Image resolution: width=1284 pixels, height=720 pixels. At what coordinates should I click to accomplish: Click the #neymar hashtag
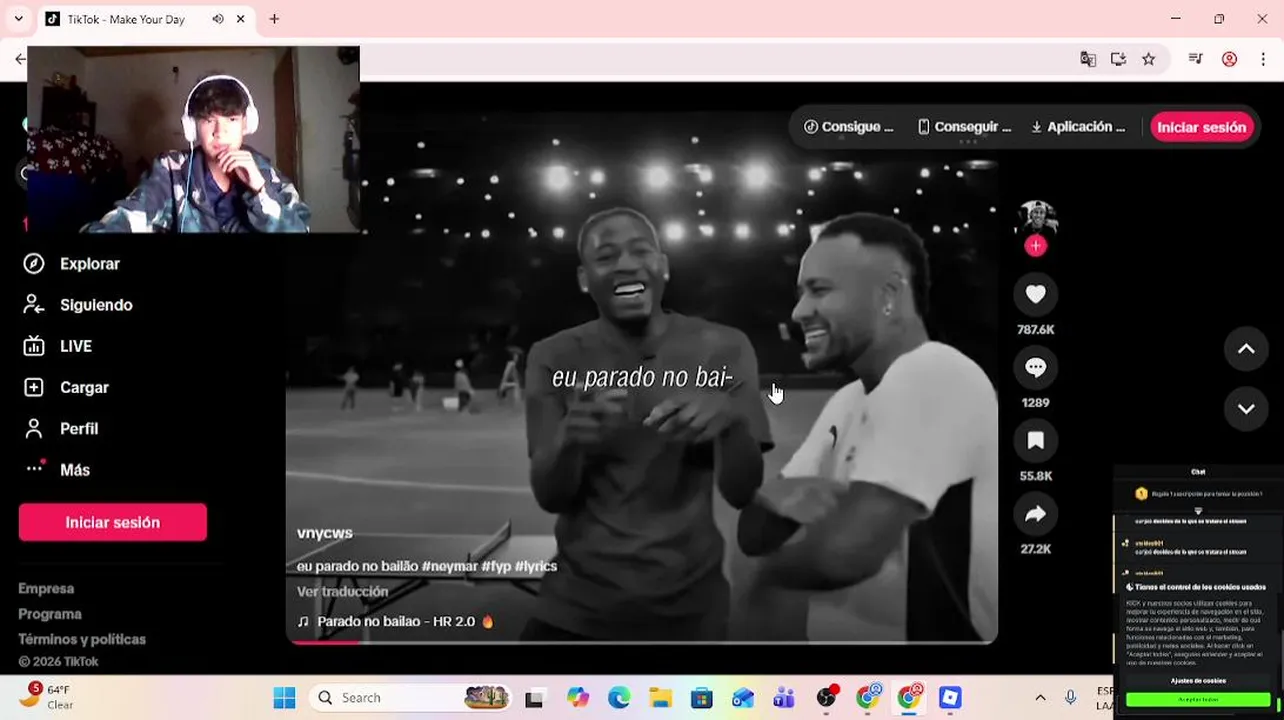pos(449,566)
